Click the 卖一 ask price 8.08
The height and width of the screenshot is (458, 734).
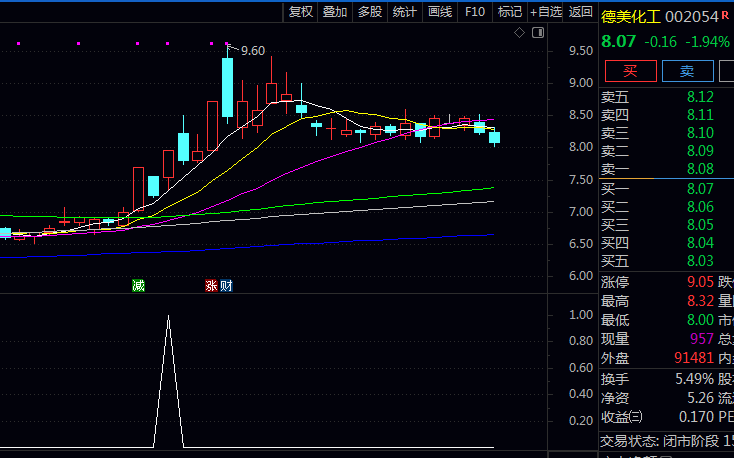coord(700,169)
